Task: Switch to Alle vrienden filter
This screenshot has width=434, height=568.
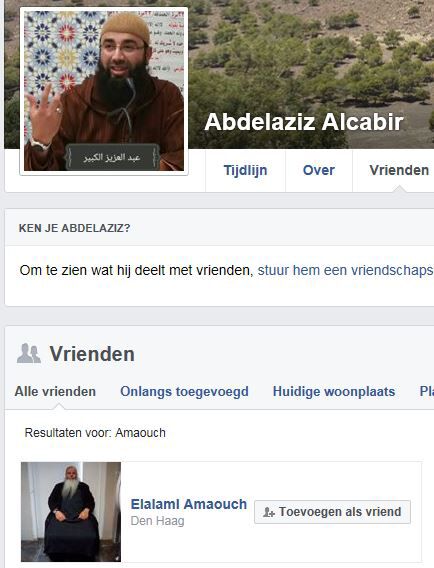Action: click(x=55, y=392)
